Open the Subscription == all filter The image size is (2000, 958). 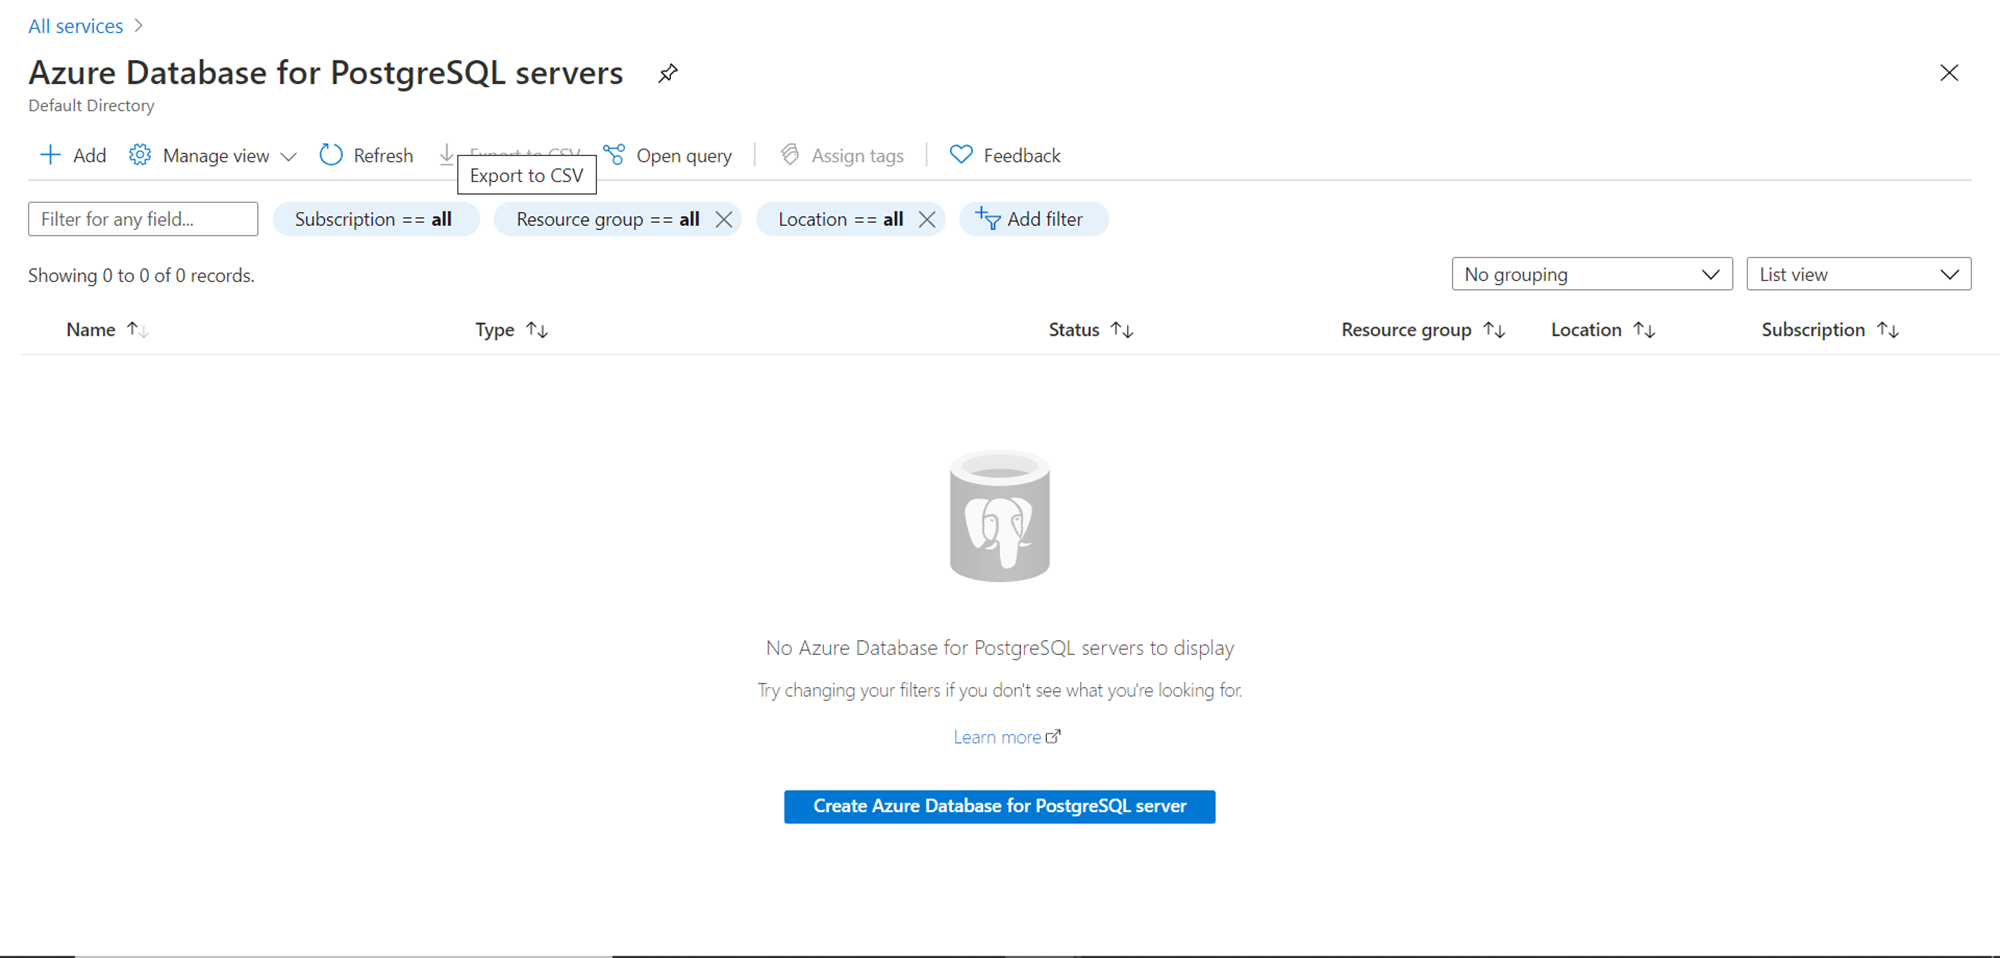[376, 219]
